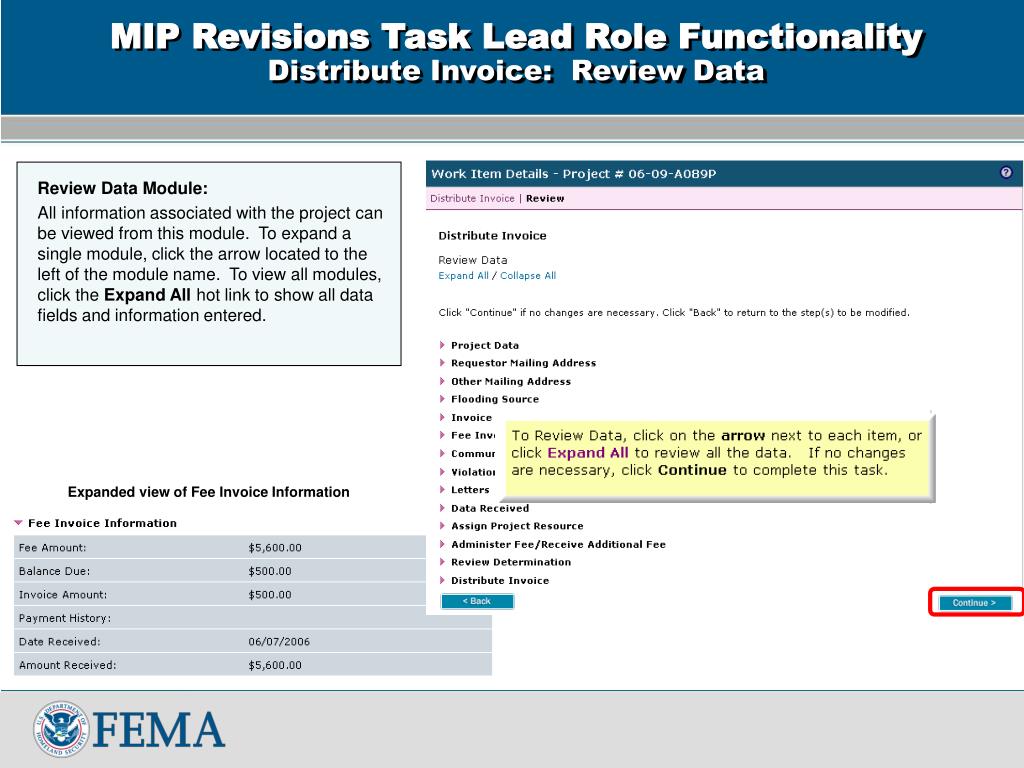This screenshot has height=768, width=1024.
Task: Select the Project Data label
Action: [x=485, y=345]
